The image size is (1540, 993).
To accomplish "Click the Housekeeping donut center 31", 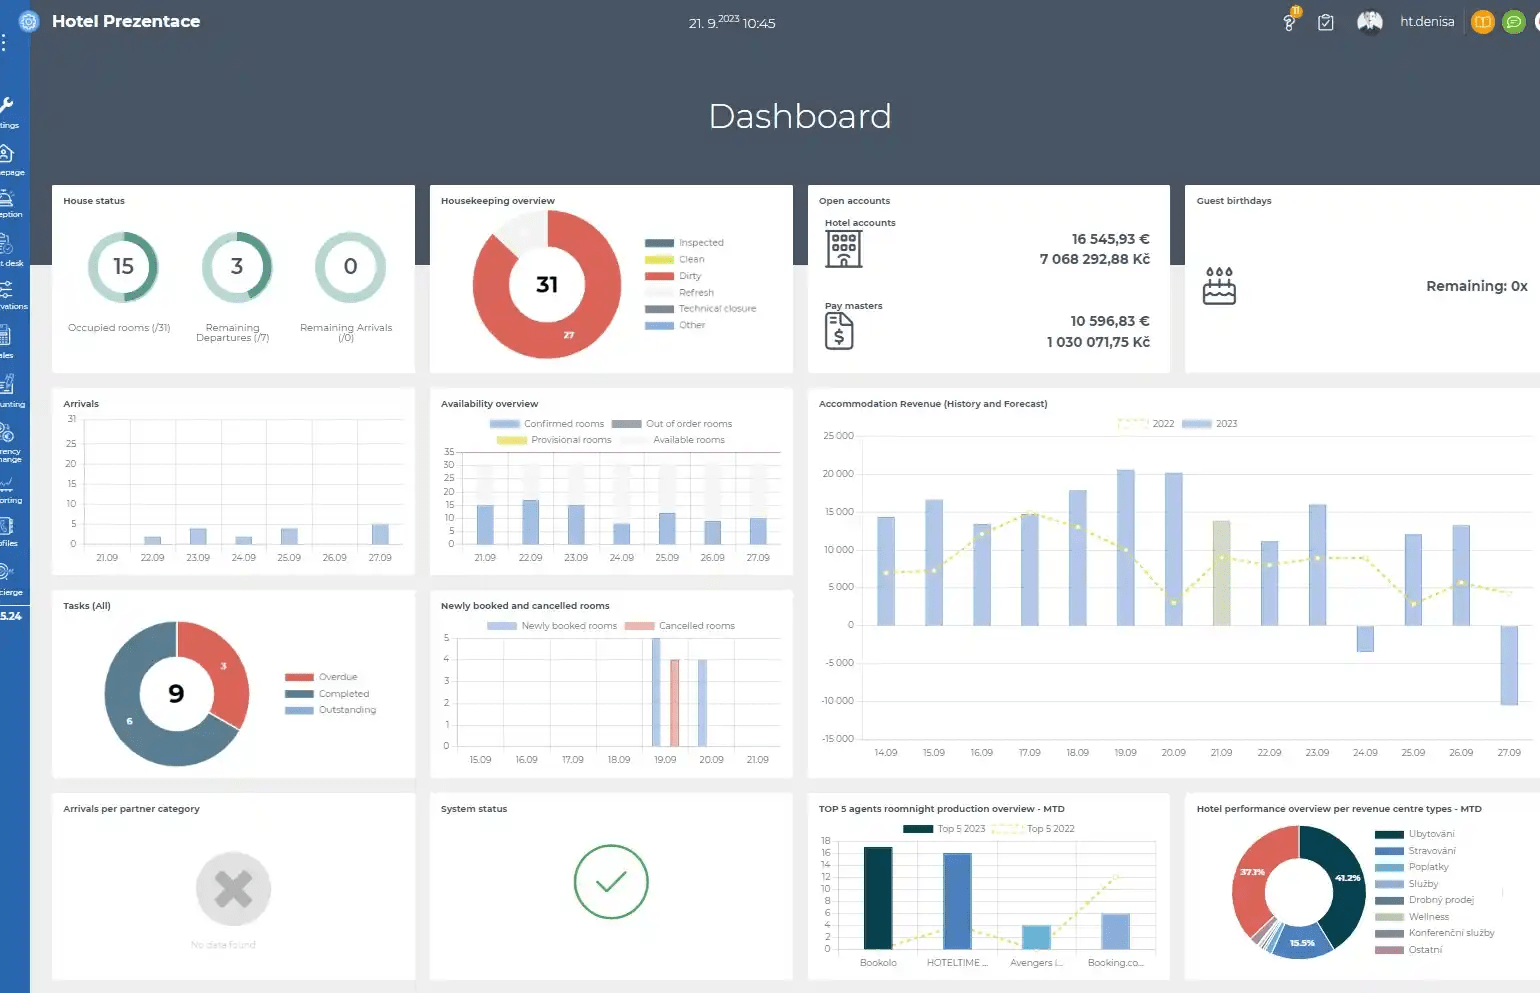I will tap(547, 285).
